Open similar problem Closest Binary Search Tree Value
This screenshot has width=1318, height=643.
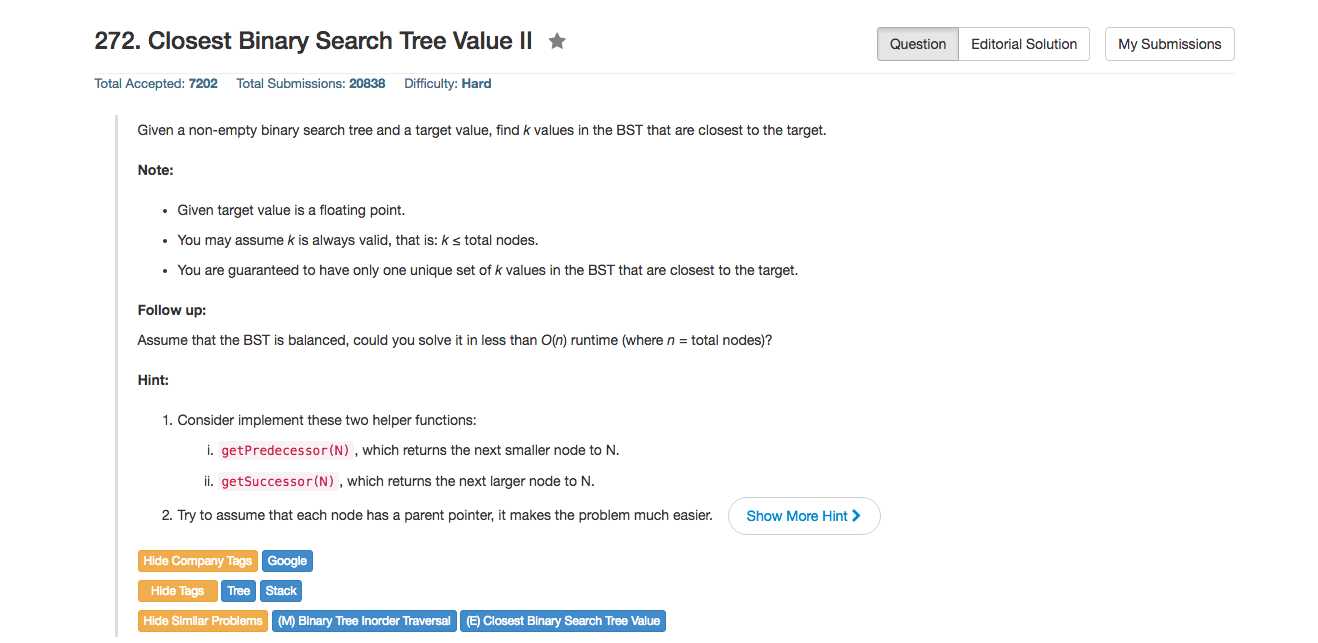point(563,621)
